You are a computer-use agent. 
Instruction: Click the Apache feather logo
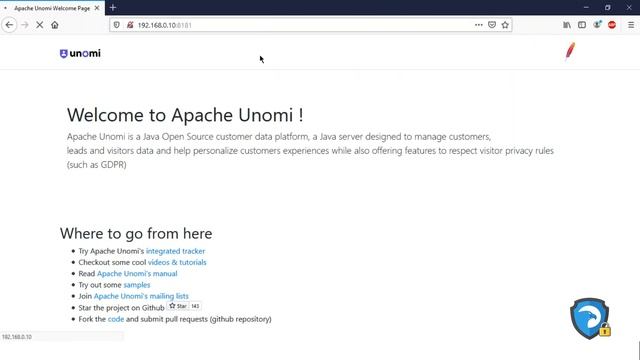click(570, 52)
